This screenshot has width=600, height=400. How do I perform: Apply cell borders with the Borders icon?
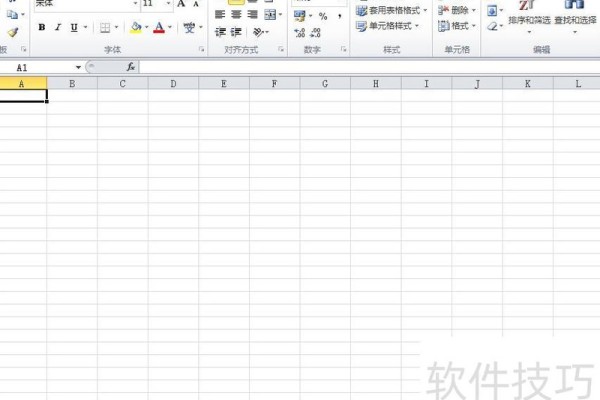(x=105, y=27)
